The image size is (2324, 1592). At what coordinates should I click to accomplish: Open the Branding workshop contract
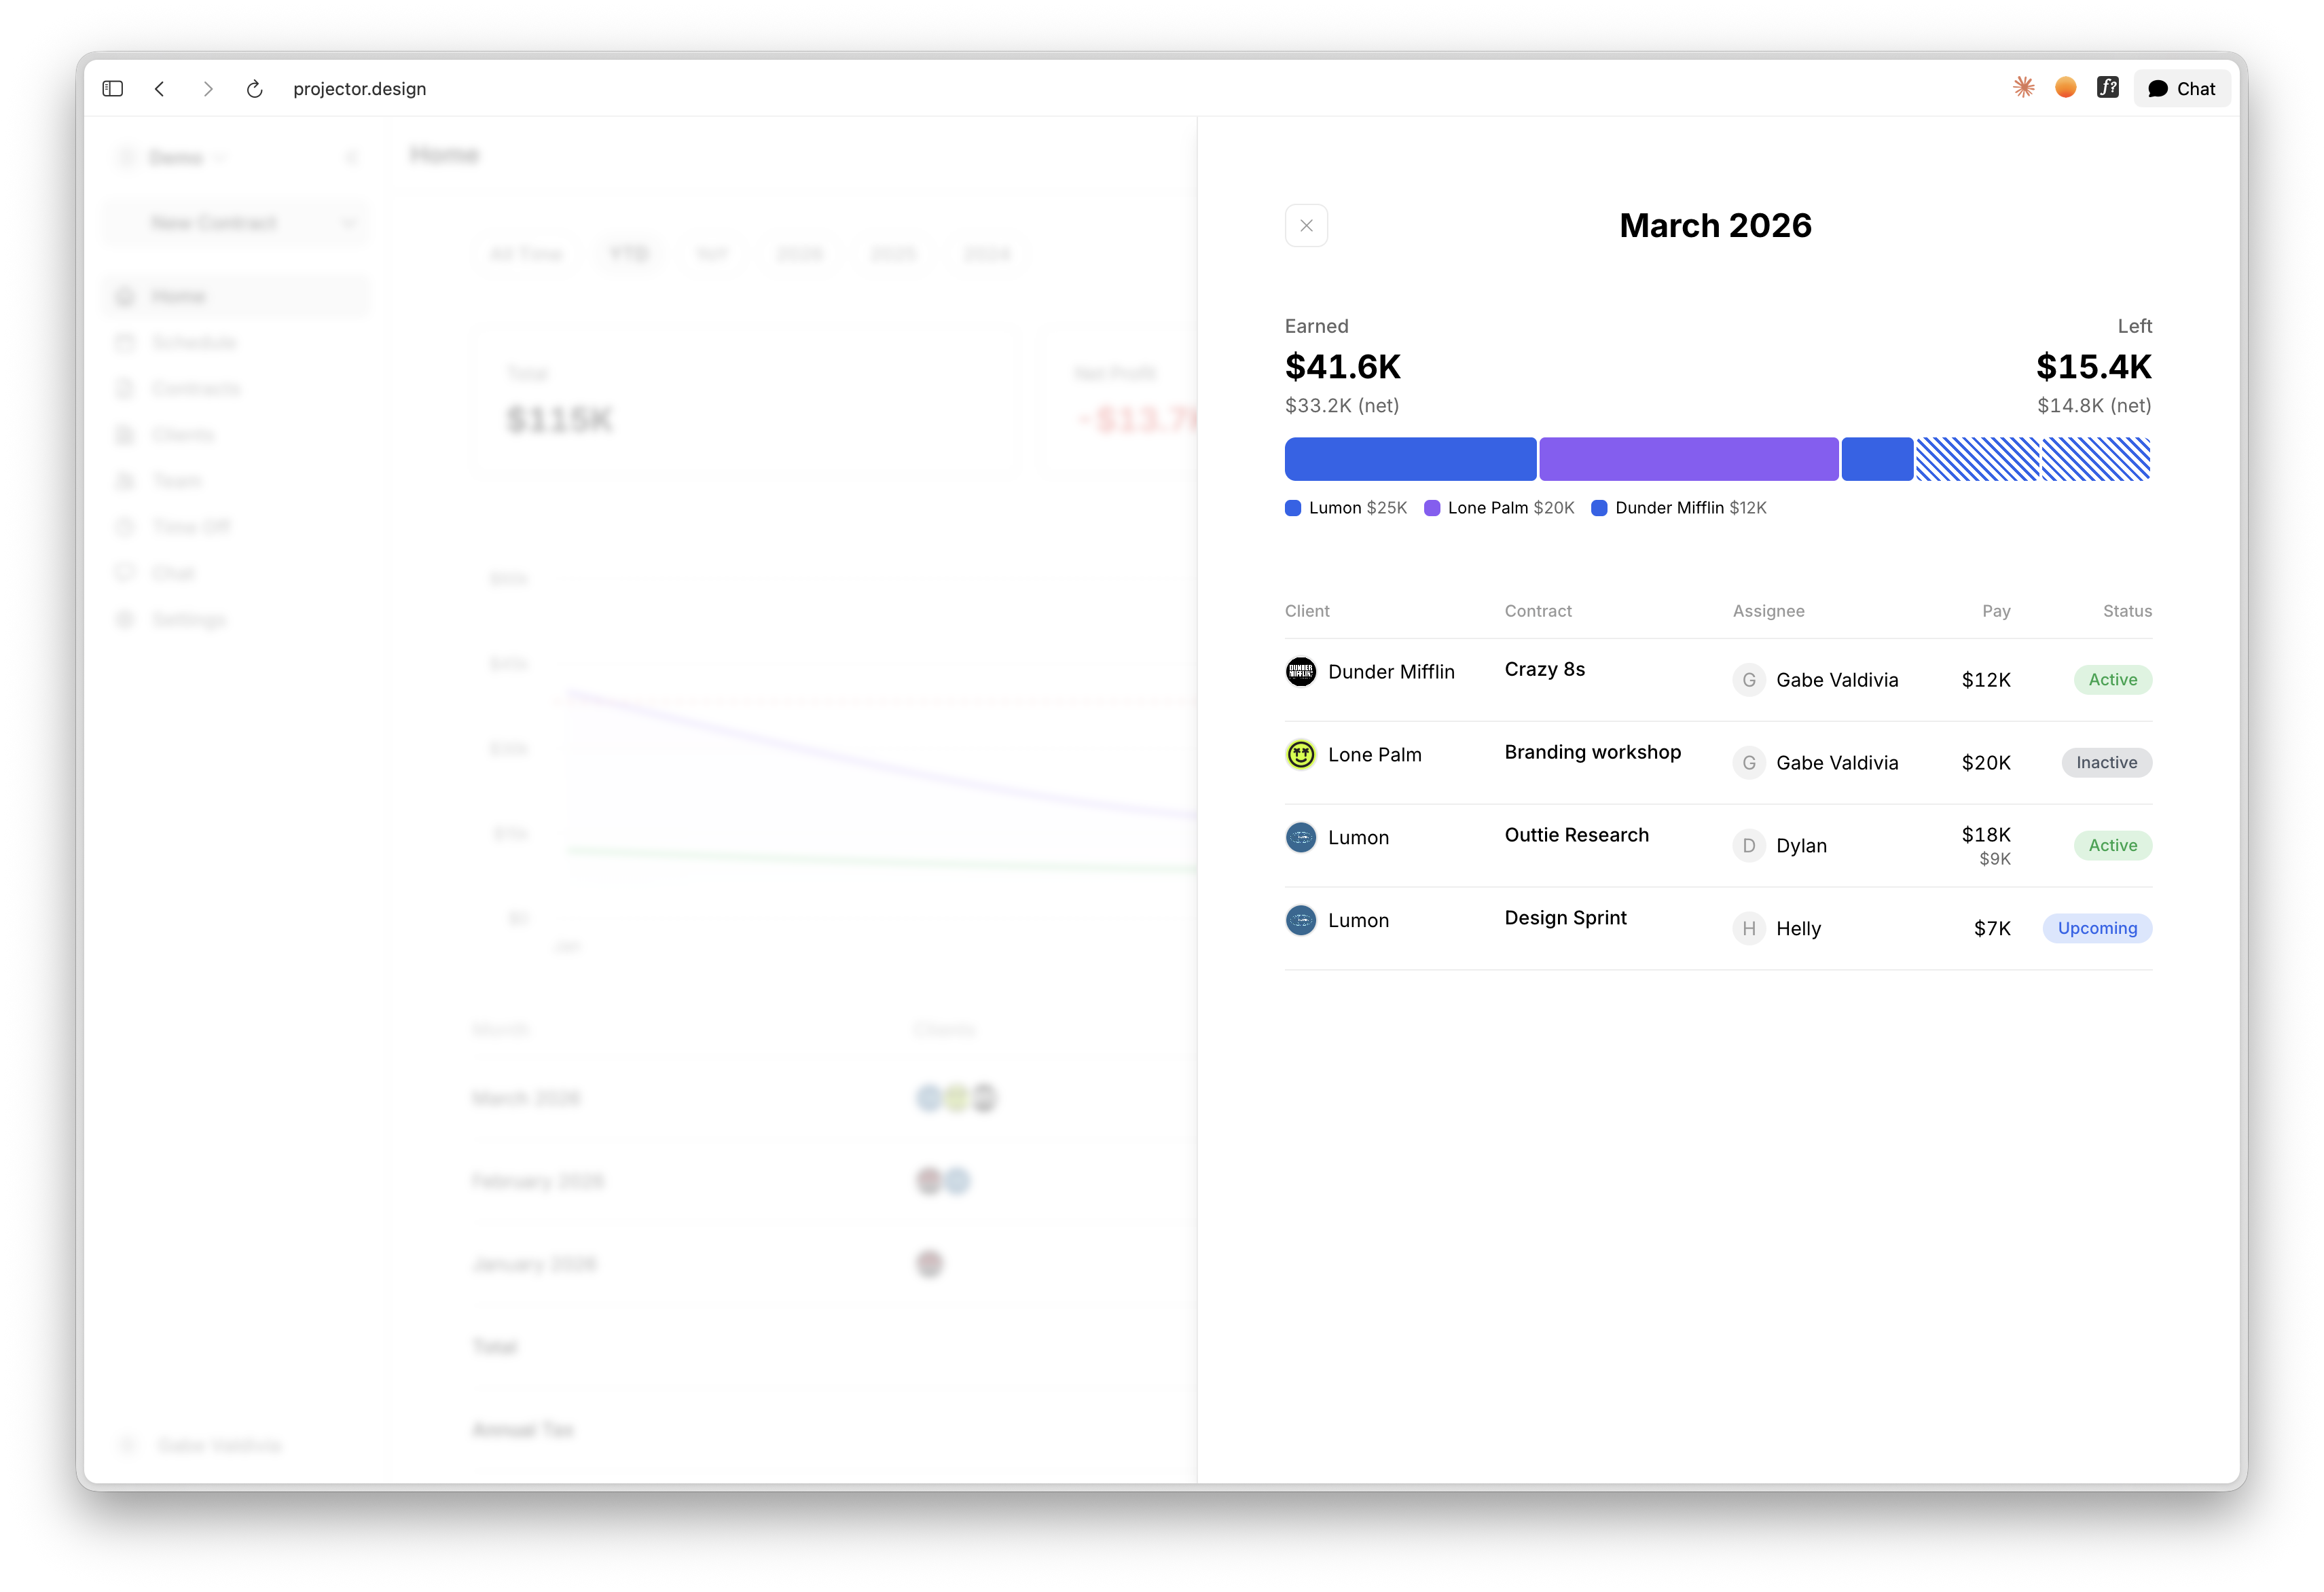(x=1592, y=753)
